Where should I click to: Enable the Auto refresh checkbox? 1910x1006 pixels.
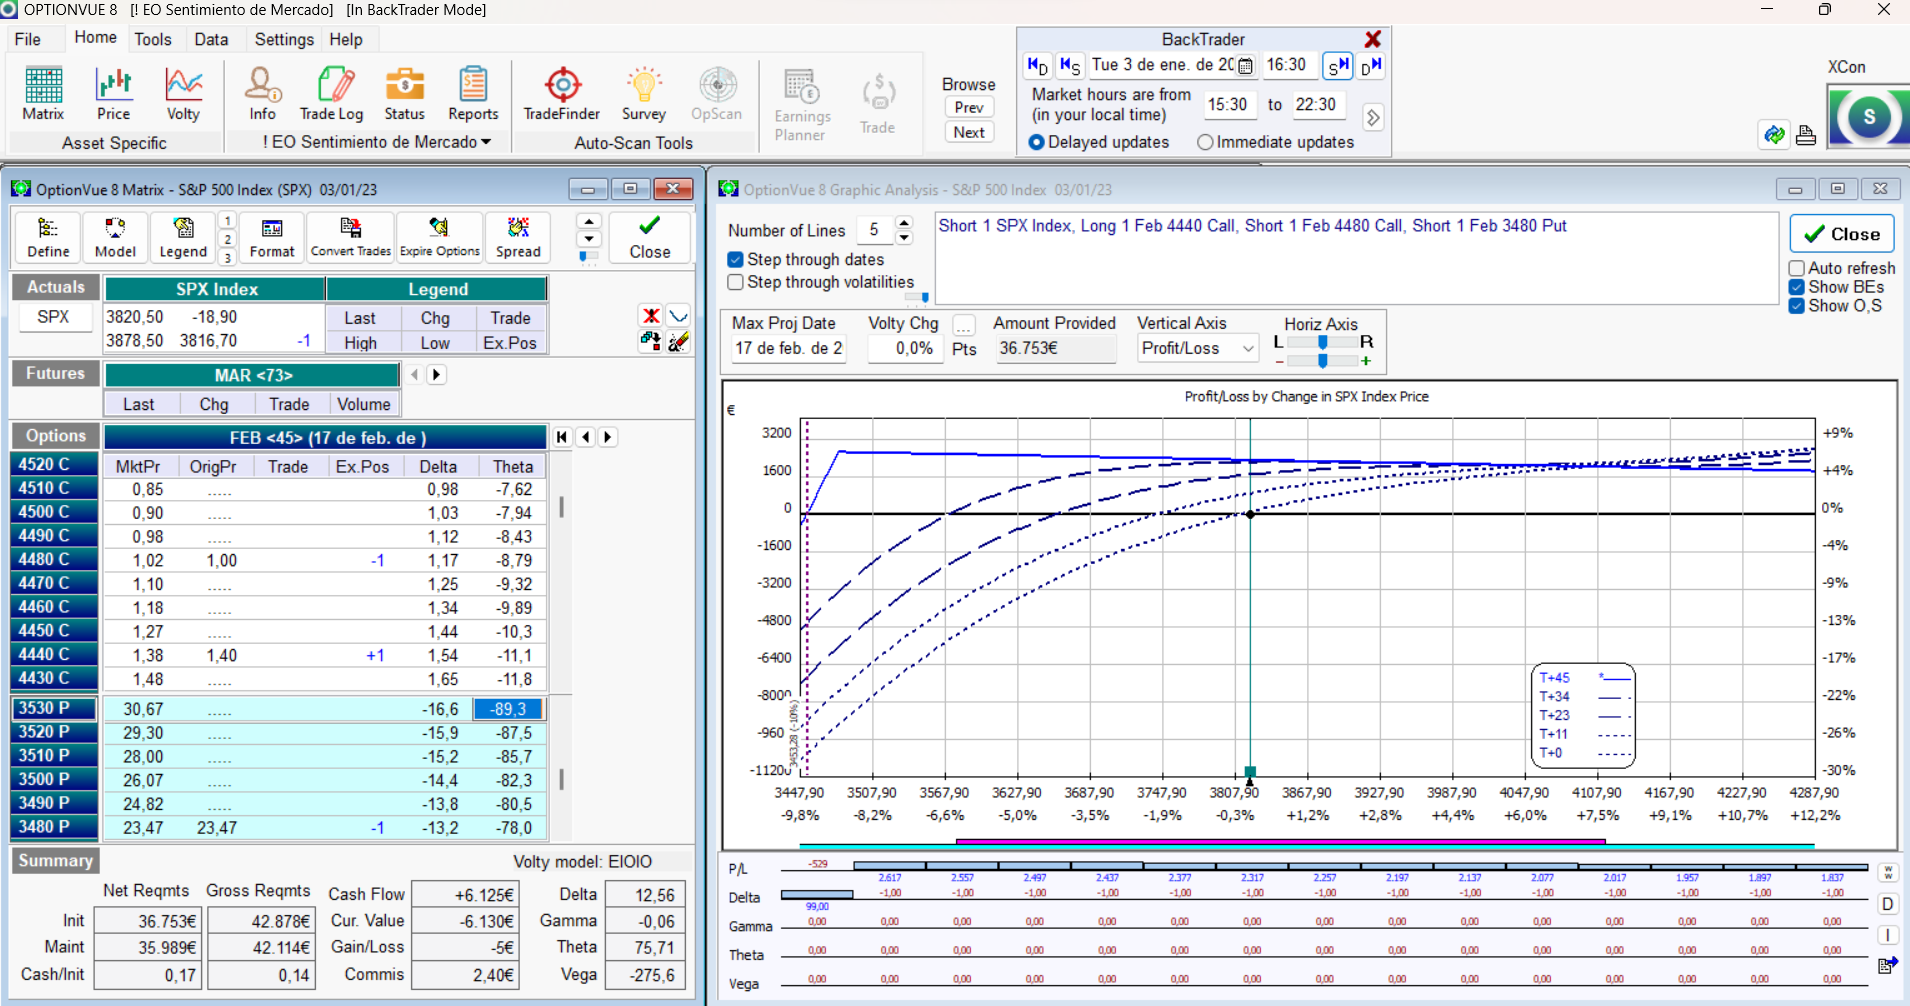point(1797,268)
